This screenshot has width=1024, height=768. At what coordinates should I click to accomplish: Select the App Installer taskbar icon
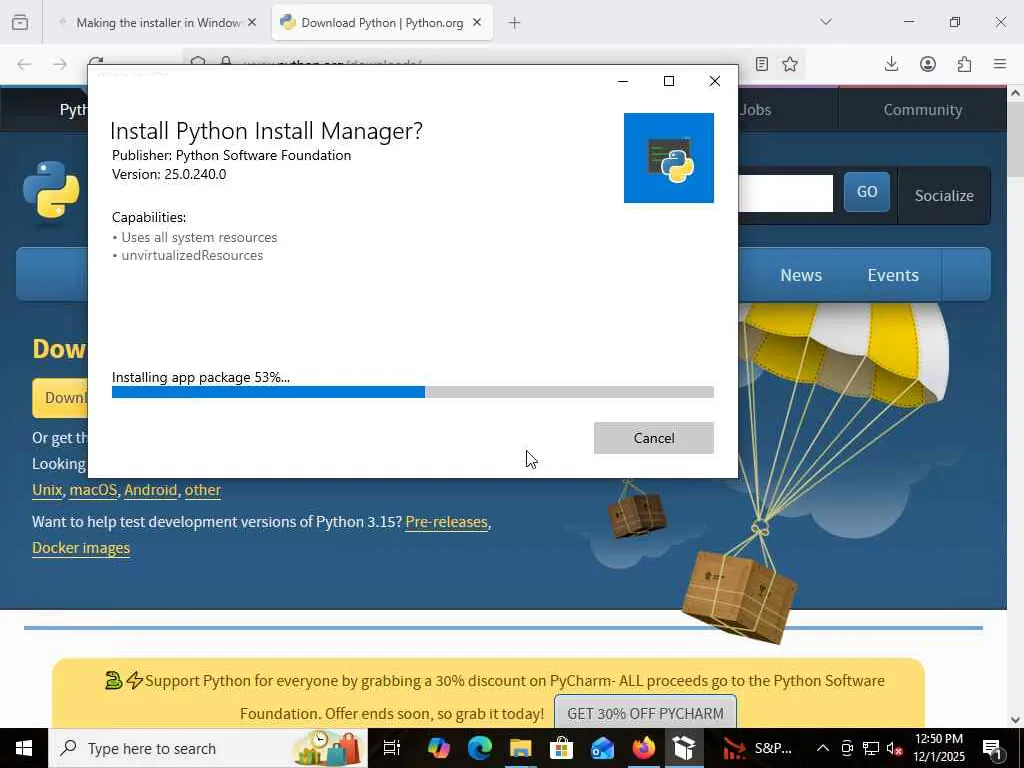click(684, 748)
